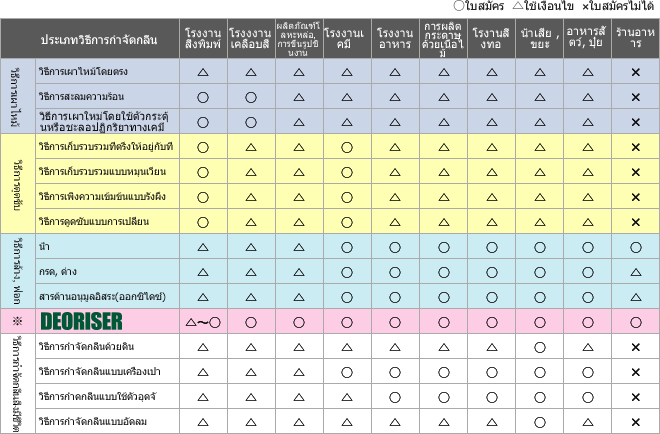Select the ร้านอาหาร column header
This screenshot has width=660, height=434.
[x=635, y=40]
